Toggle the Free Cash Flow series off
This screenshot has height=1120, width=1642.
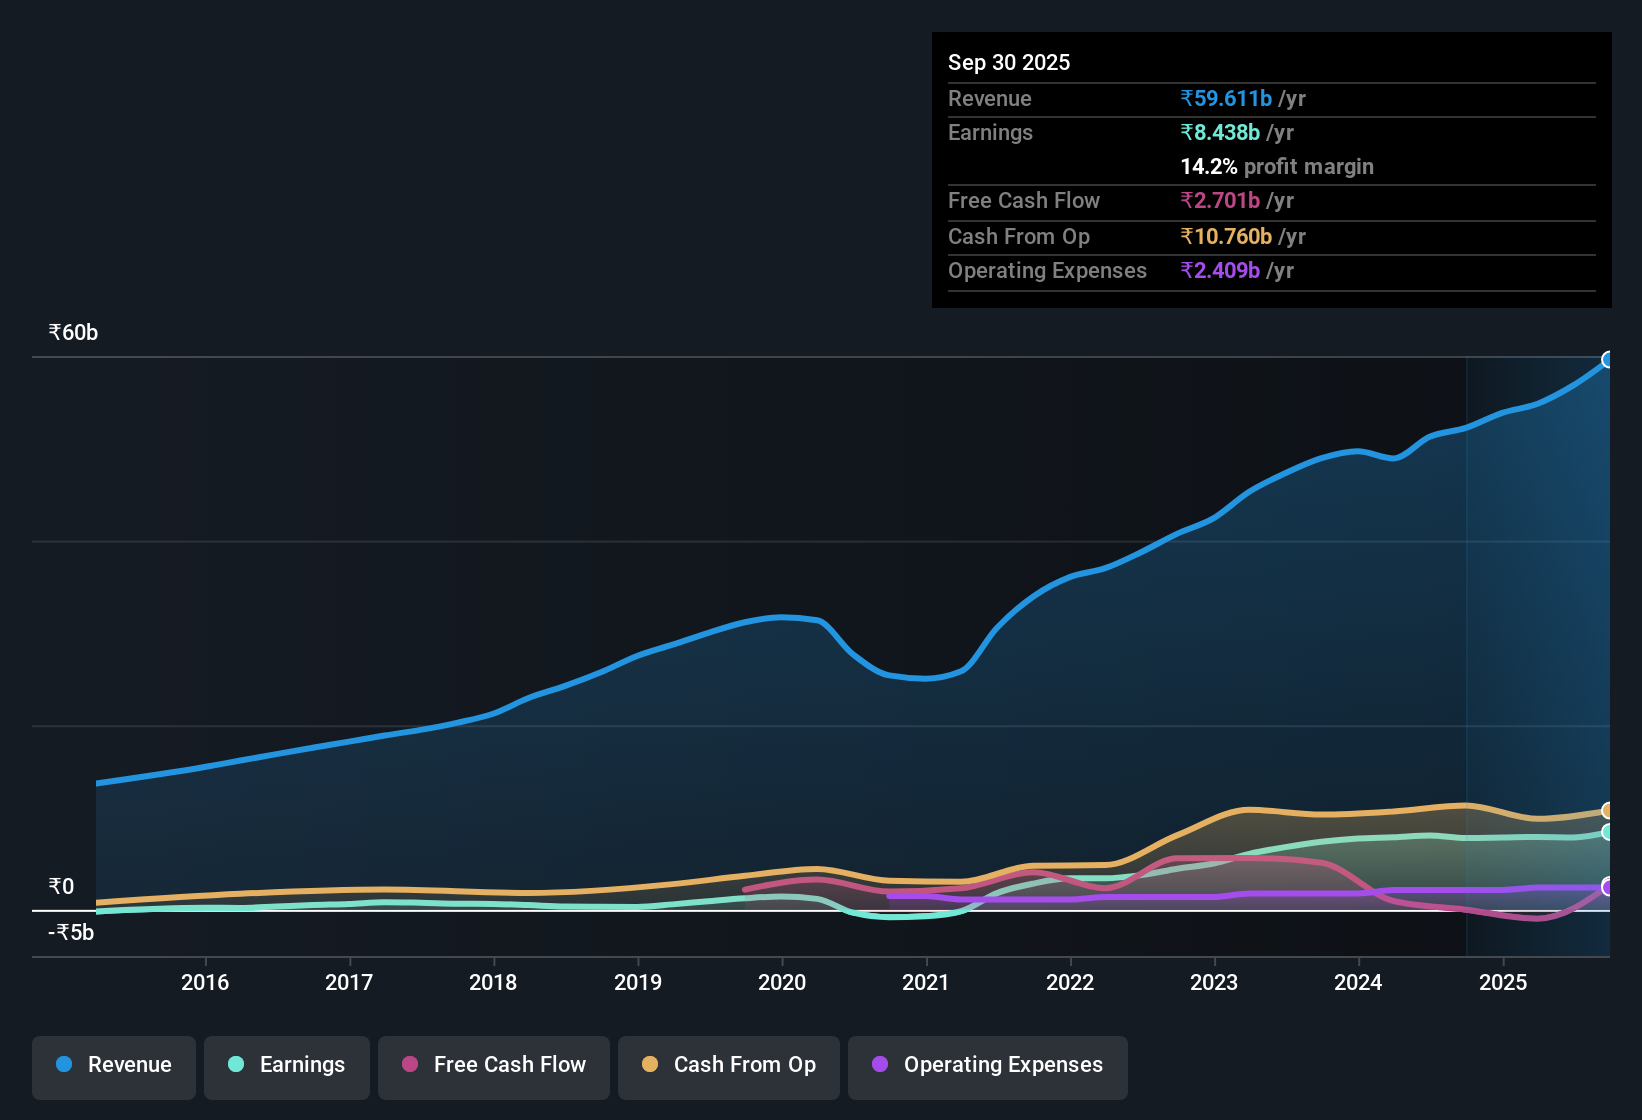point(493,1065)
